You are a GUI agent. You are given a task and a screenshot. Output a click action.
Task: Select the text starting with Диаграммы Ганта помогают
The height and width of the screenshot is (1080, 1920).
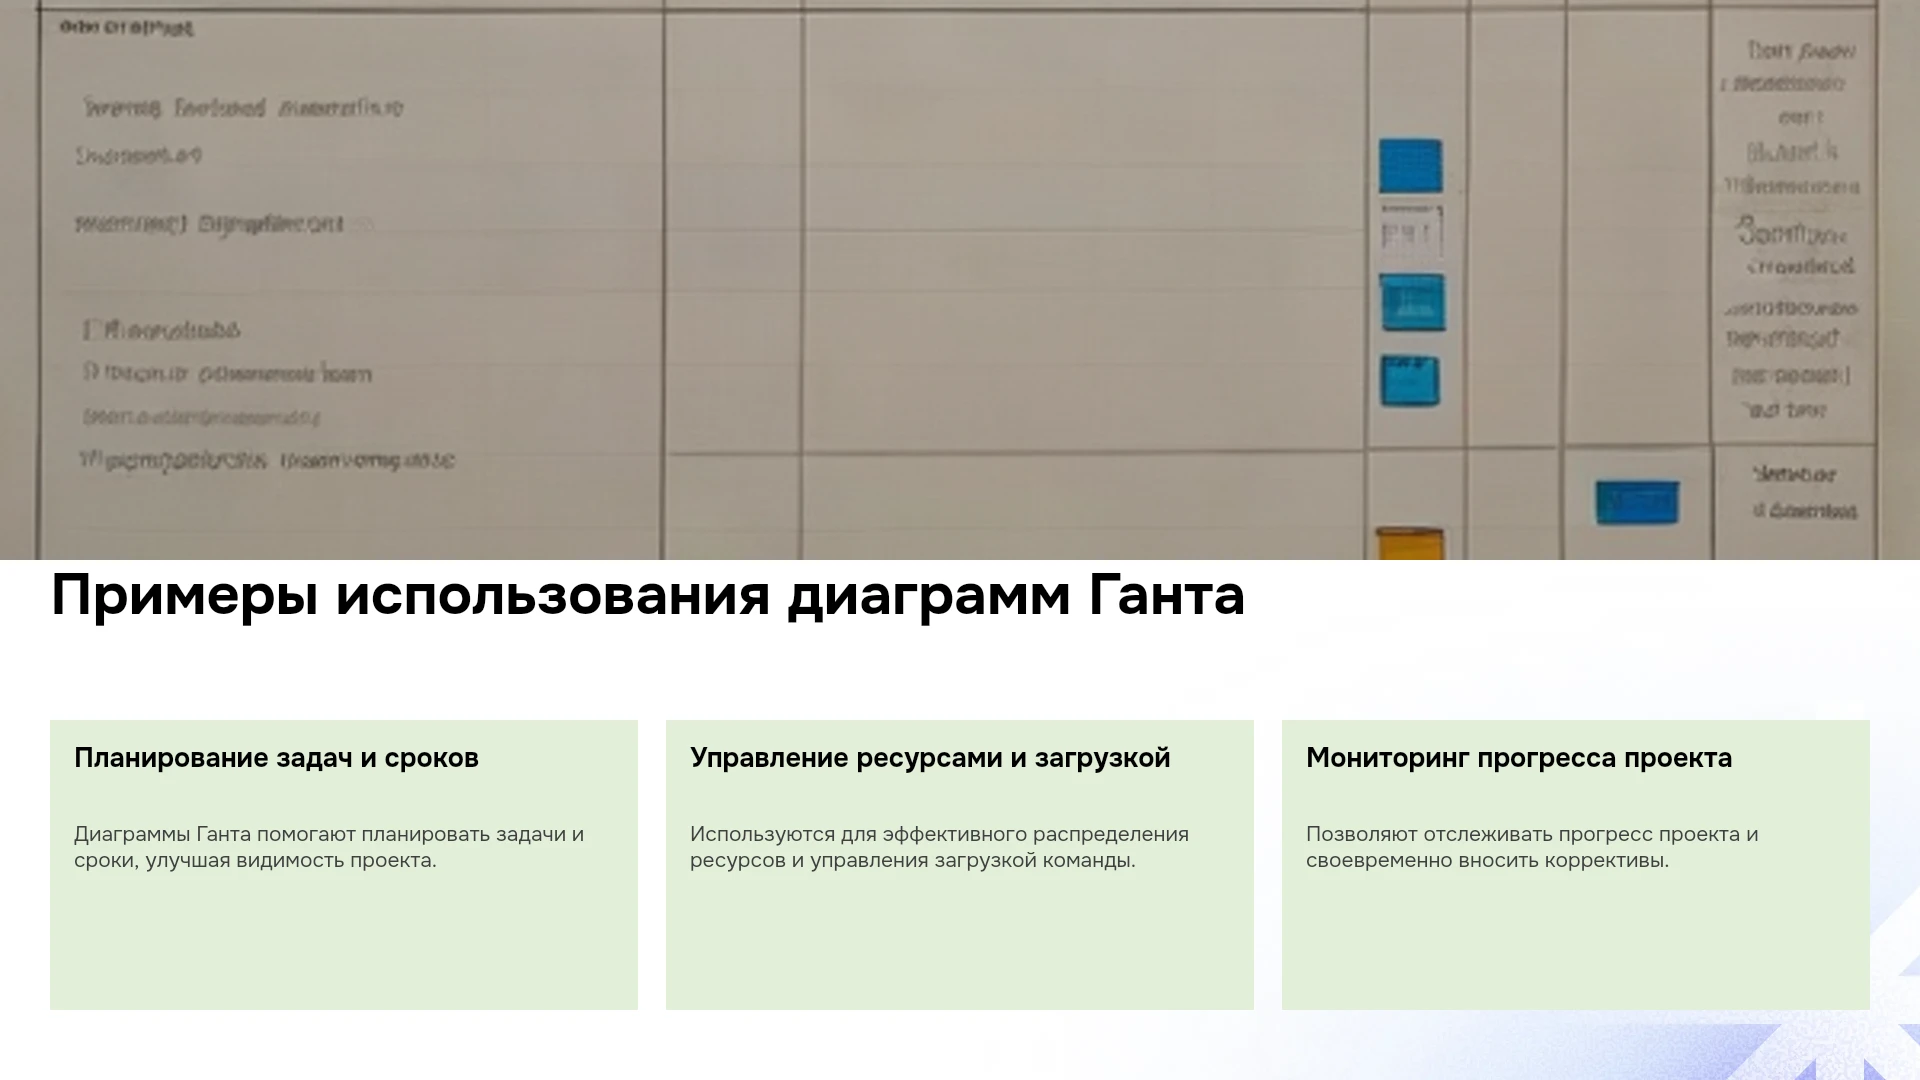pyautogui.click(x=329, y=847)
